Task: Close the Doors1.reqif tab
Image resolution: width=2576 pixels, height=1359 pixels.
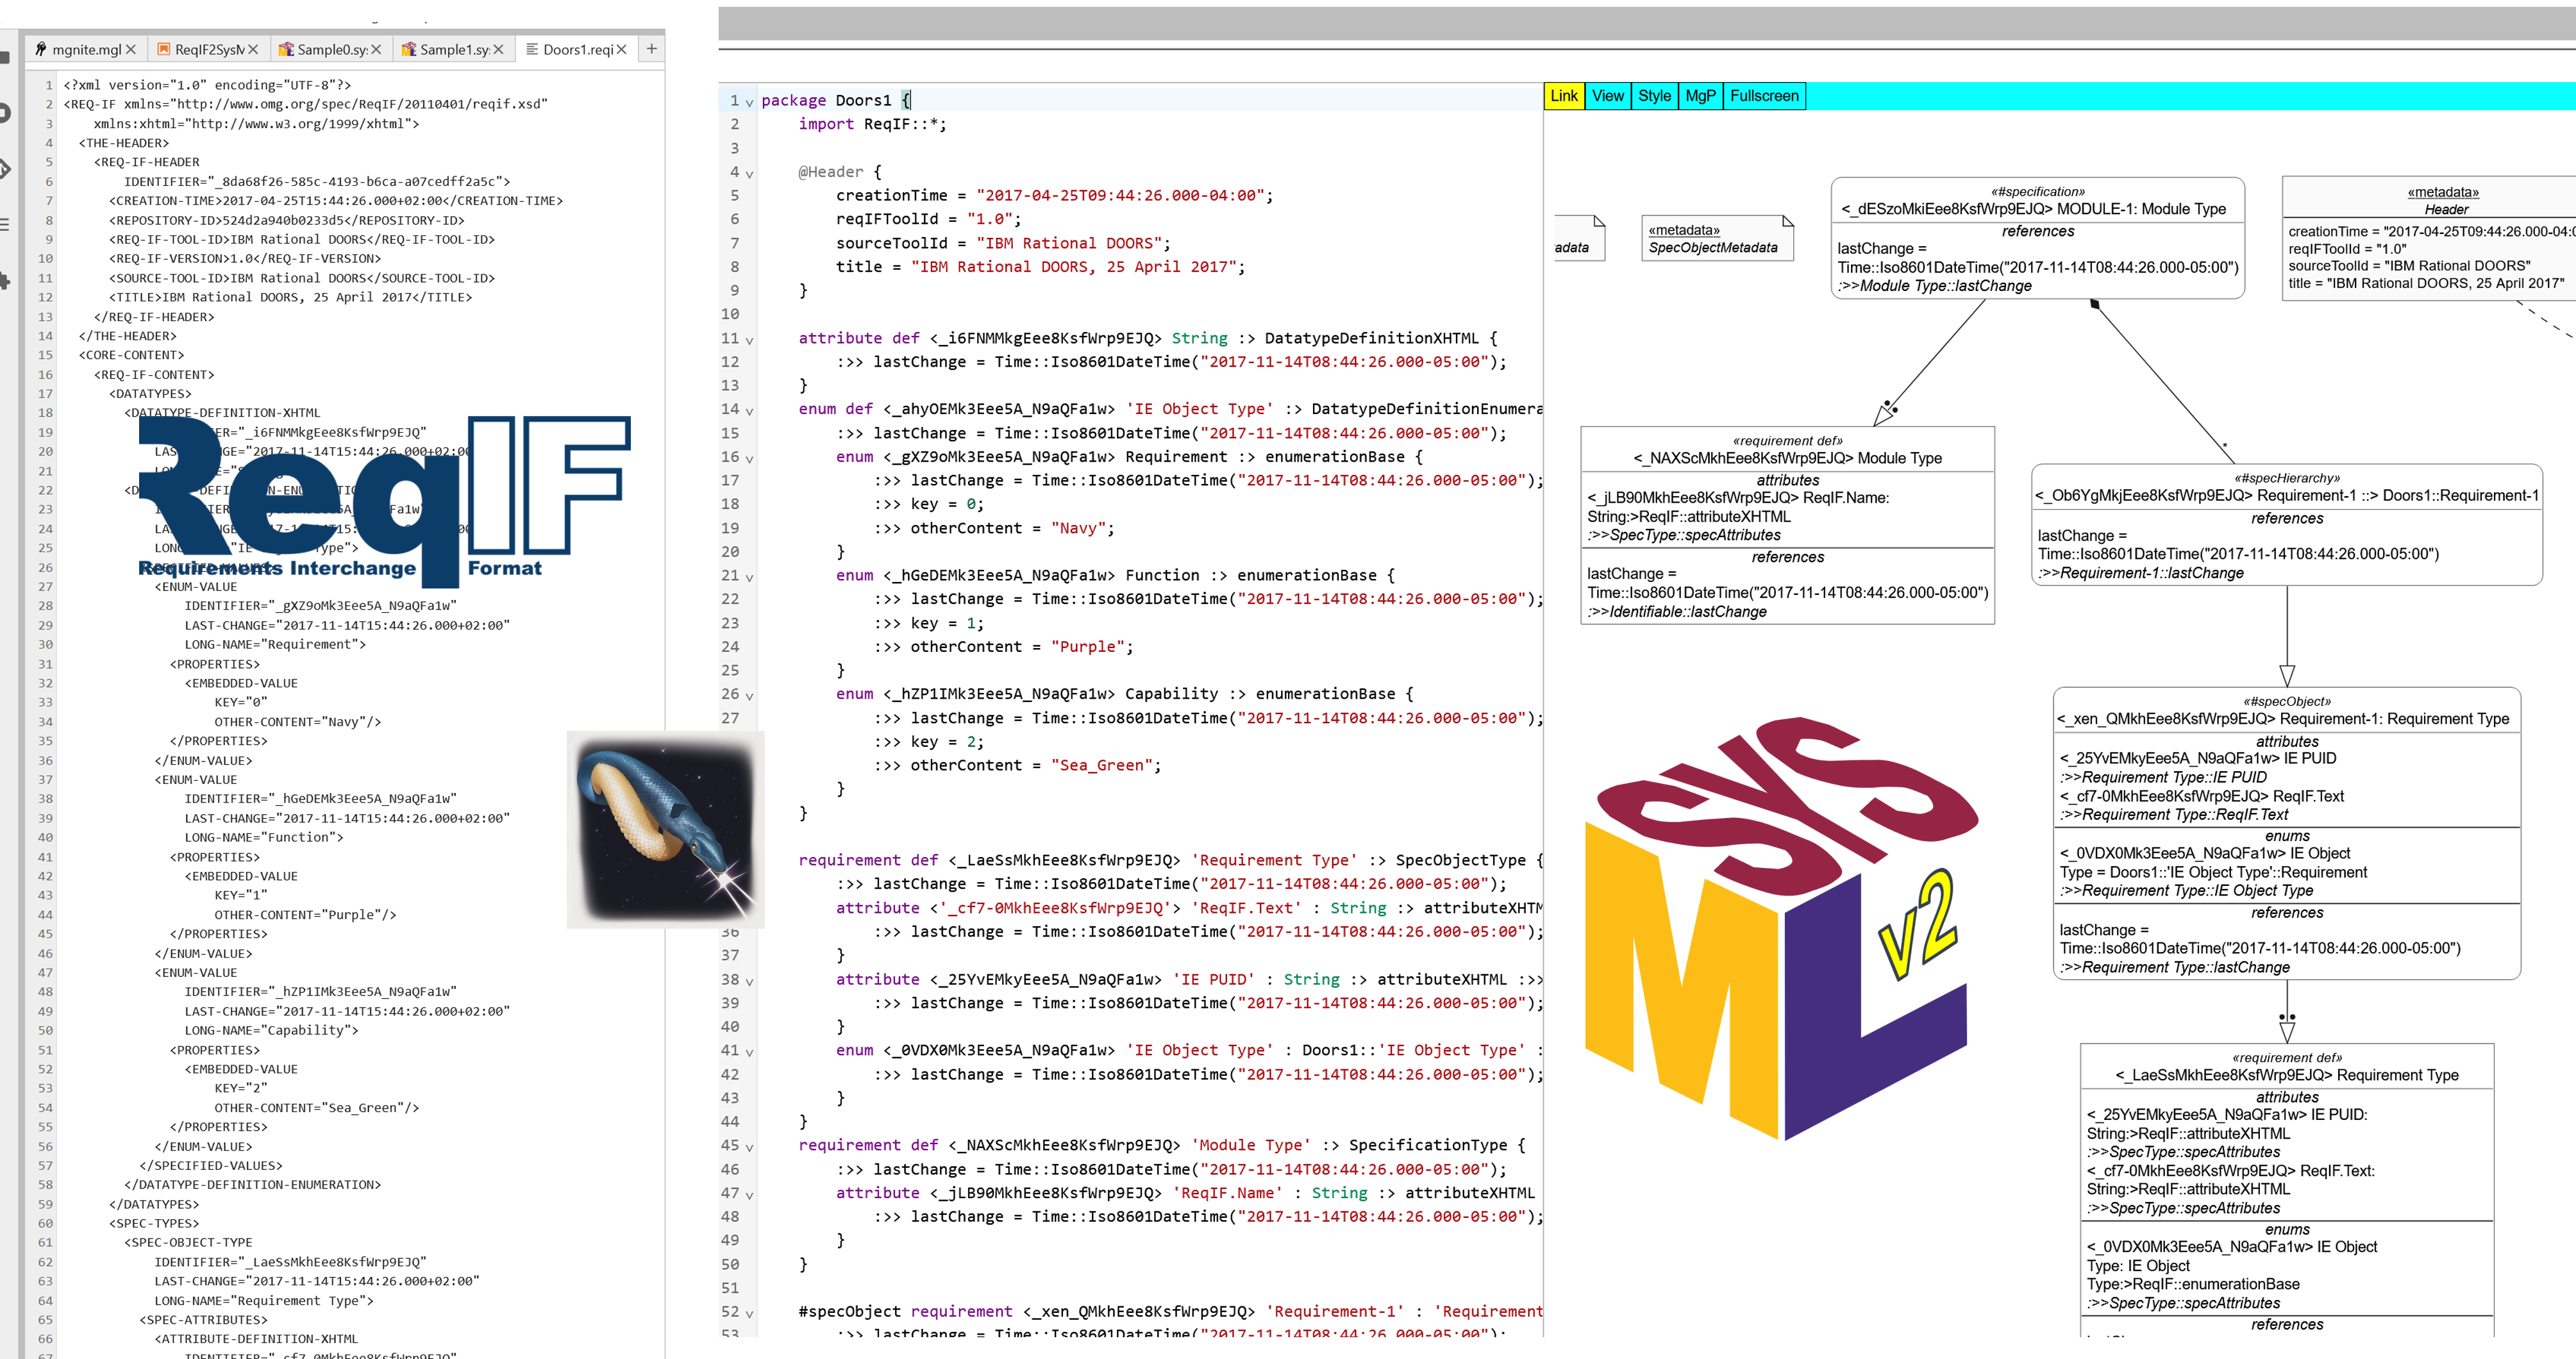Action: click(622, 49)
